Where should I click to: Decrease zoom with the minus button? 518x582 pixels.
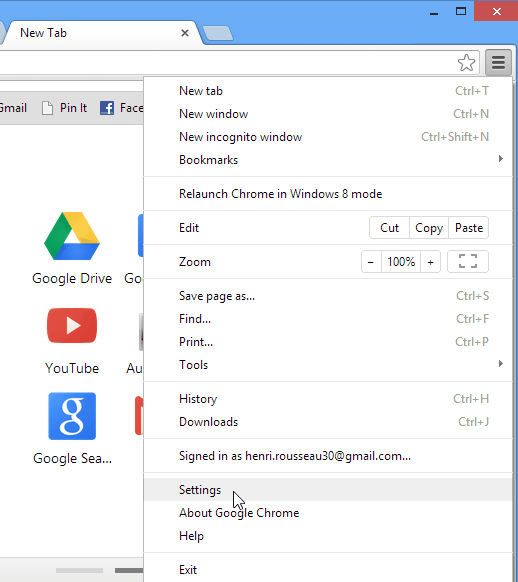pyautogui.click(x=371, y=262)
